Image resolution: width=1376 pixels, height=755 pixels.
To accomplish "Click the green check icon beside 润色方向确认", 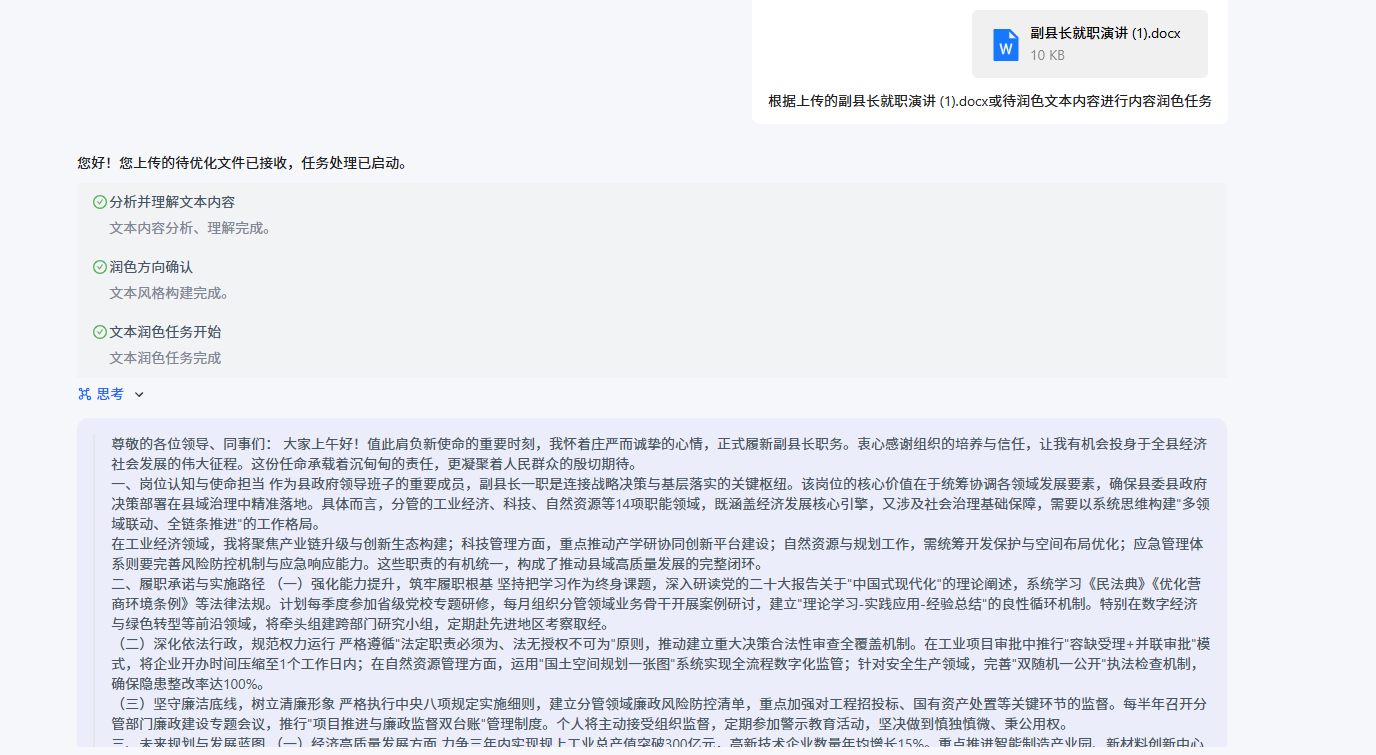I will (x=100, y=267).
